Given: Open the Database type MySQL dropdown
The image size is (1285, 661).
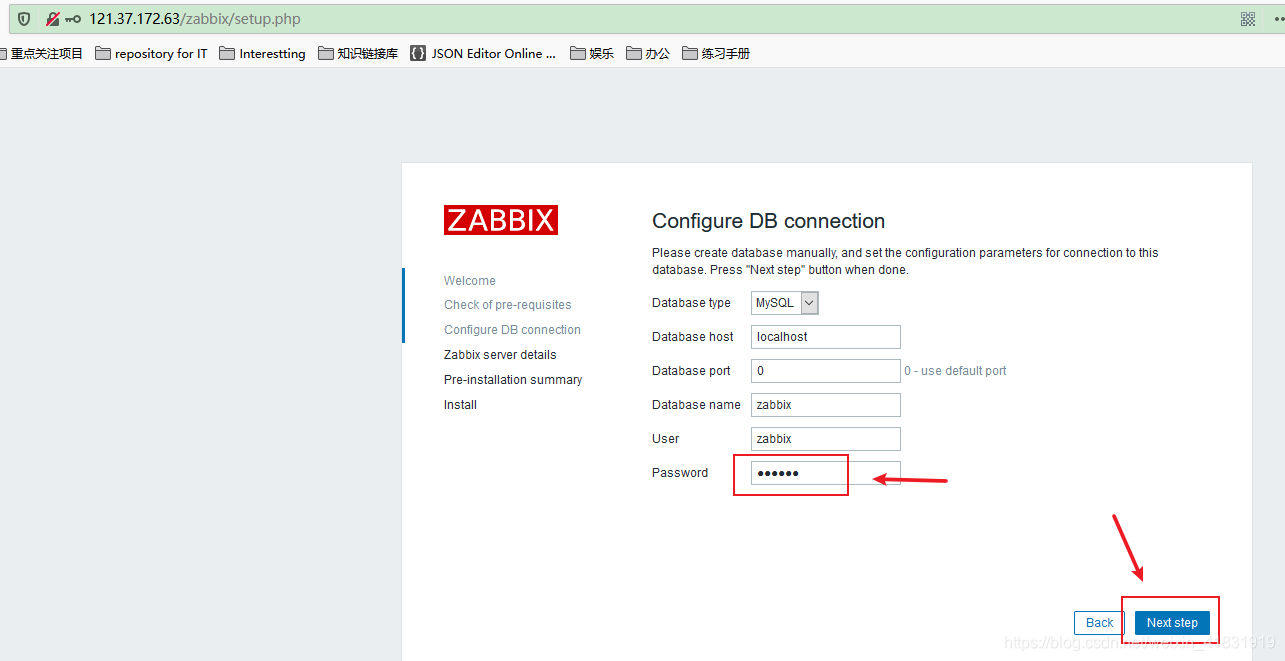Looking at the screenshot, I should (x=785, y=303).
